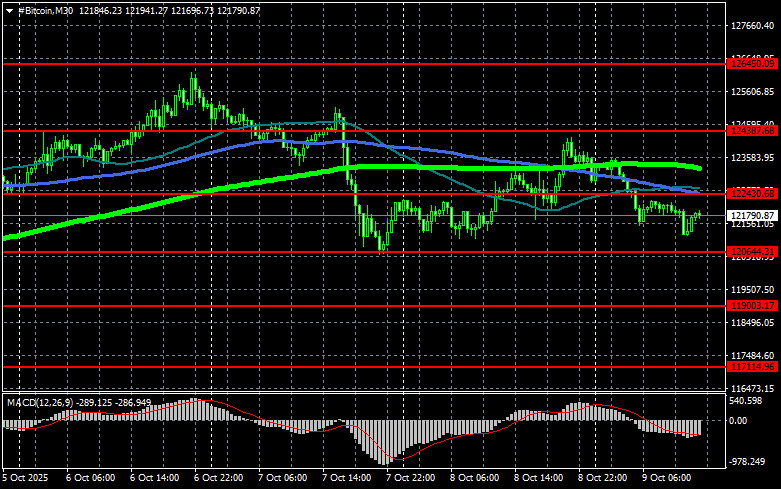Image resolution: width=781 pixels, height=489 pixels.
Task: Click the 5 Oct 2025 time axis label
Action: click(x=25, y=478)
